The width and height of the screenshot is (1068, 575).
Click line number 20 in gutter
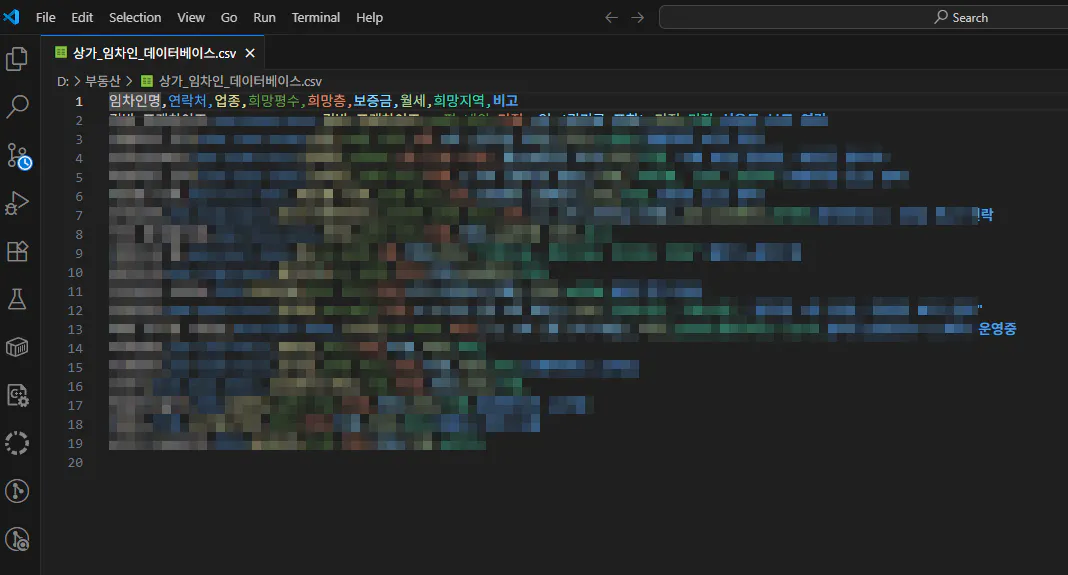pyautogui.click(x=76, y=463)
